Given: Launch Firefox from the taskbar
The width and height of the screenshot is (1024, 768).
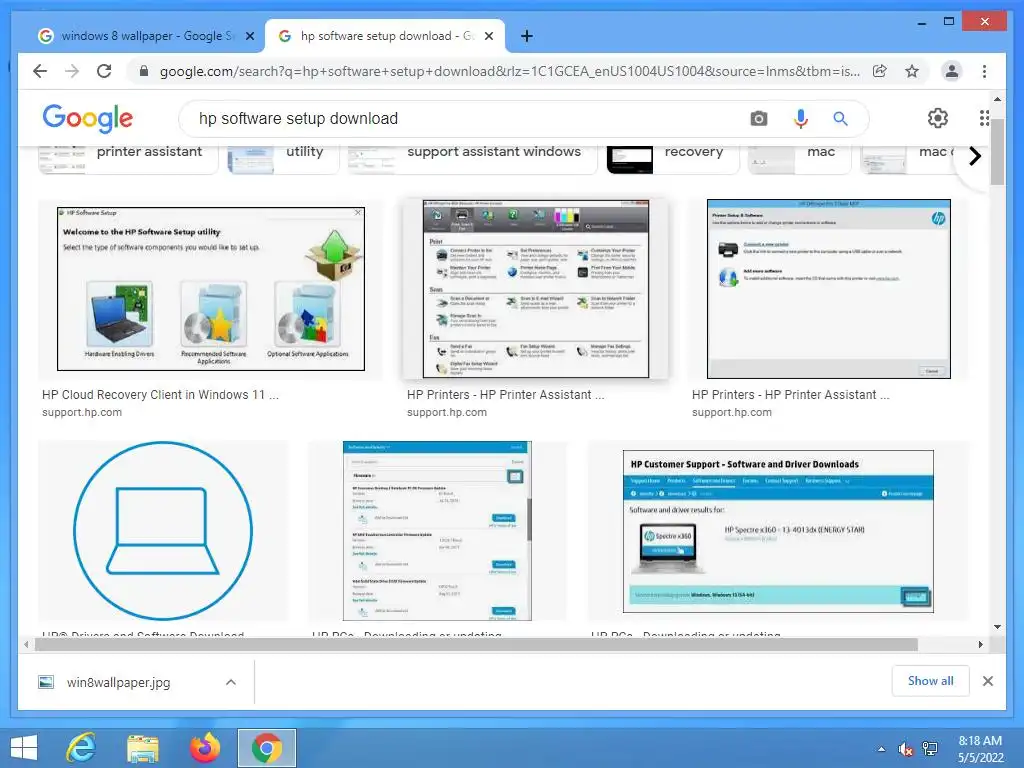Looking at the screenshot, I should (204, 748).
